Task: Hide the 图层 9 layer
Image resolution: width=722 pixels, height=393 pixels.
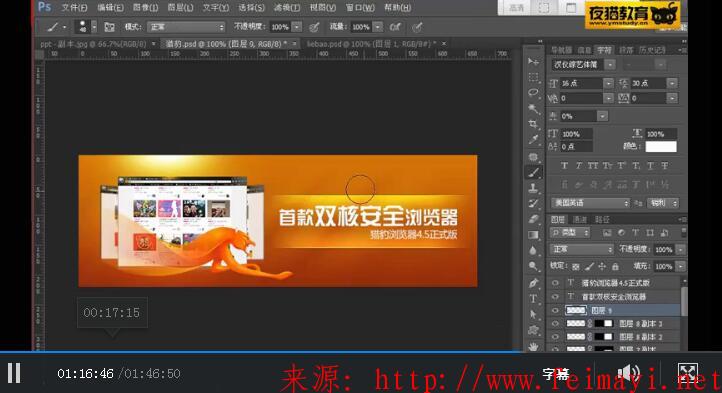Action: 555,311
